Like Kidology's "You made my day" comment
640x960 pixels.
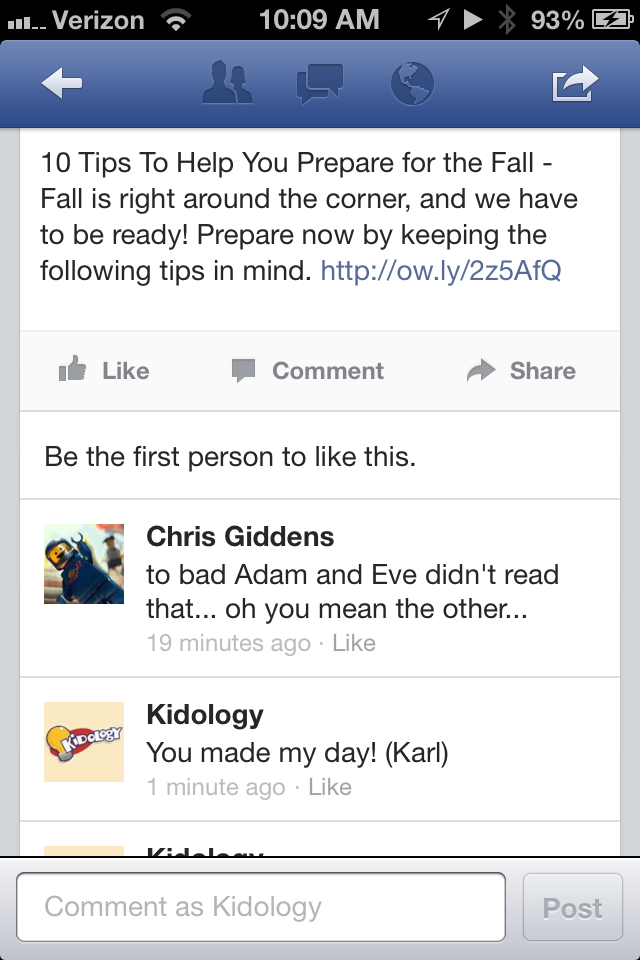tap(330, 787)
